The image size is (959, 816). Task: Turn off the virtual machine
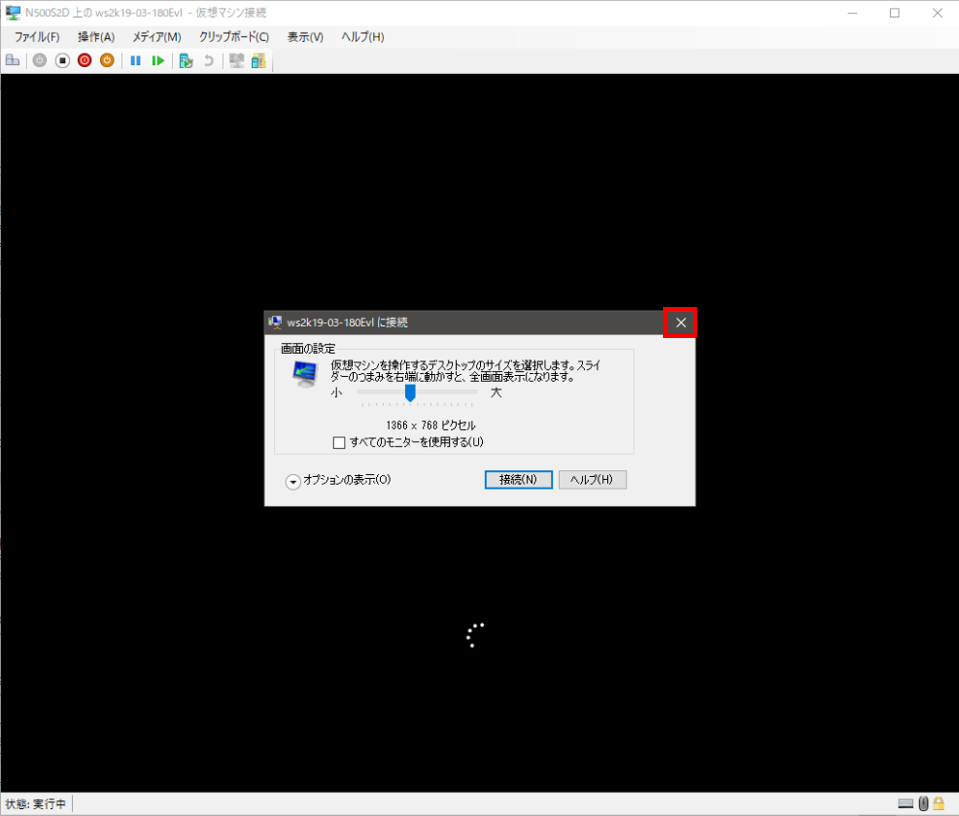point(62,61)
